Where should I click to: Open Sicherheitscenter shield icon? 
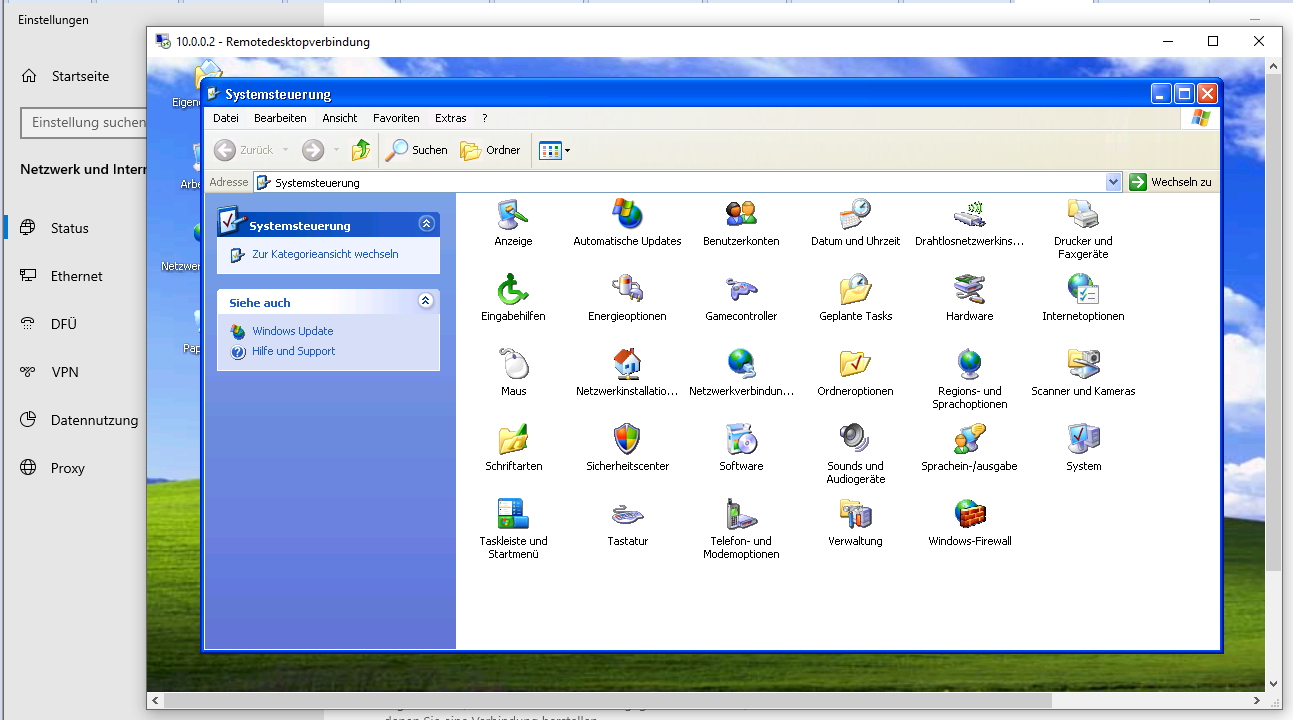tap(627, 439)
